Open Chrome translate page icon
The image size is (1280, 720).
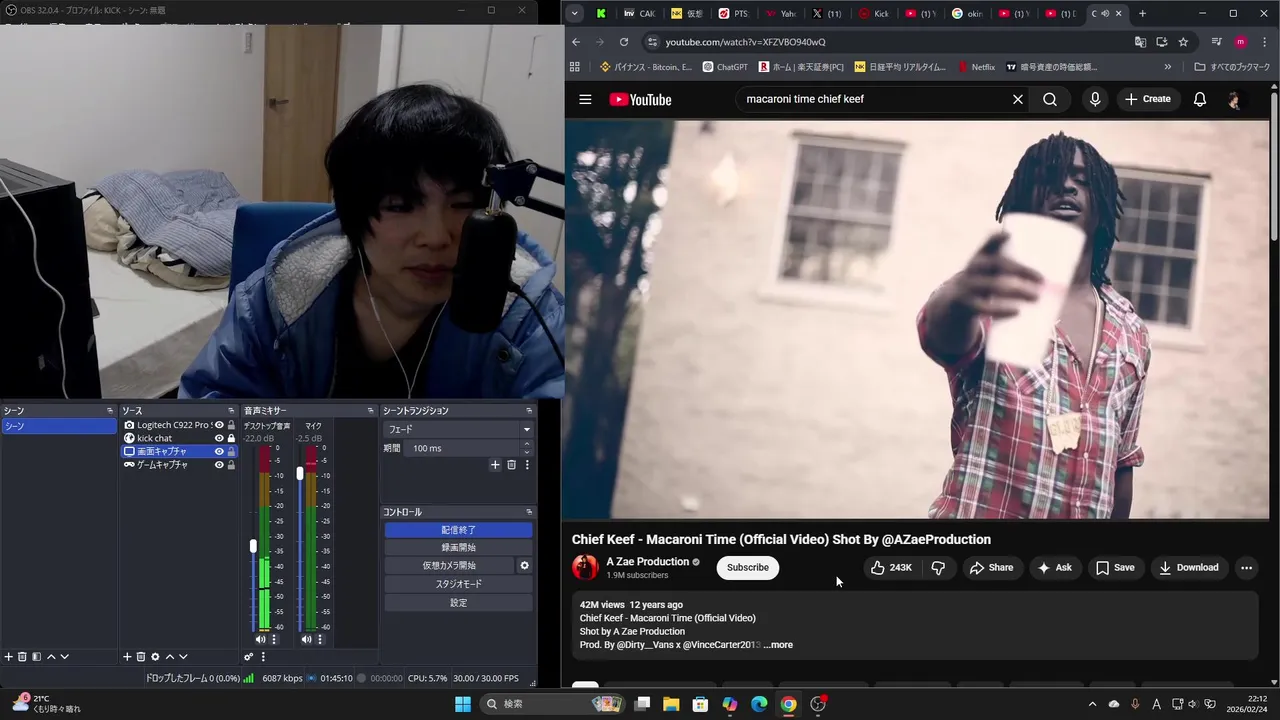1140,42
